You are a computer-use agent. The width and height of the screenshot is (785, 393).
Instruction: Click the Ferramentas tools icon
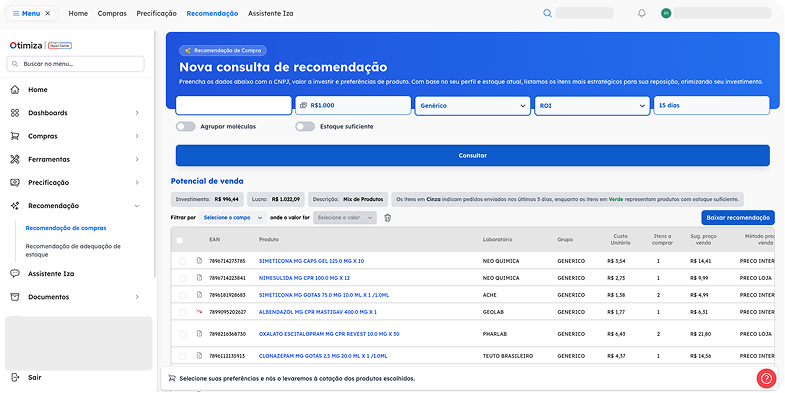pyautogui.click(x=15, y=159)
